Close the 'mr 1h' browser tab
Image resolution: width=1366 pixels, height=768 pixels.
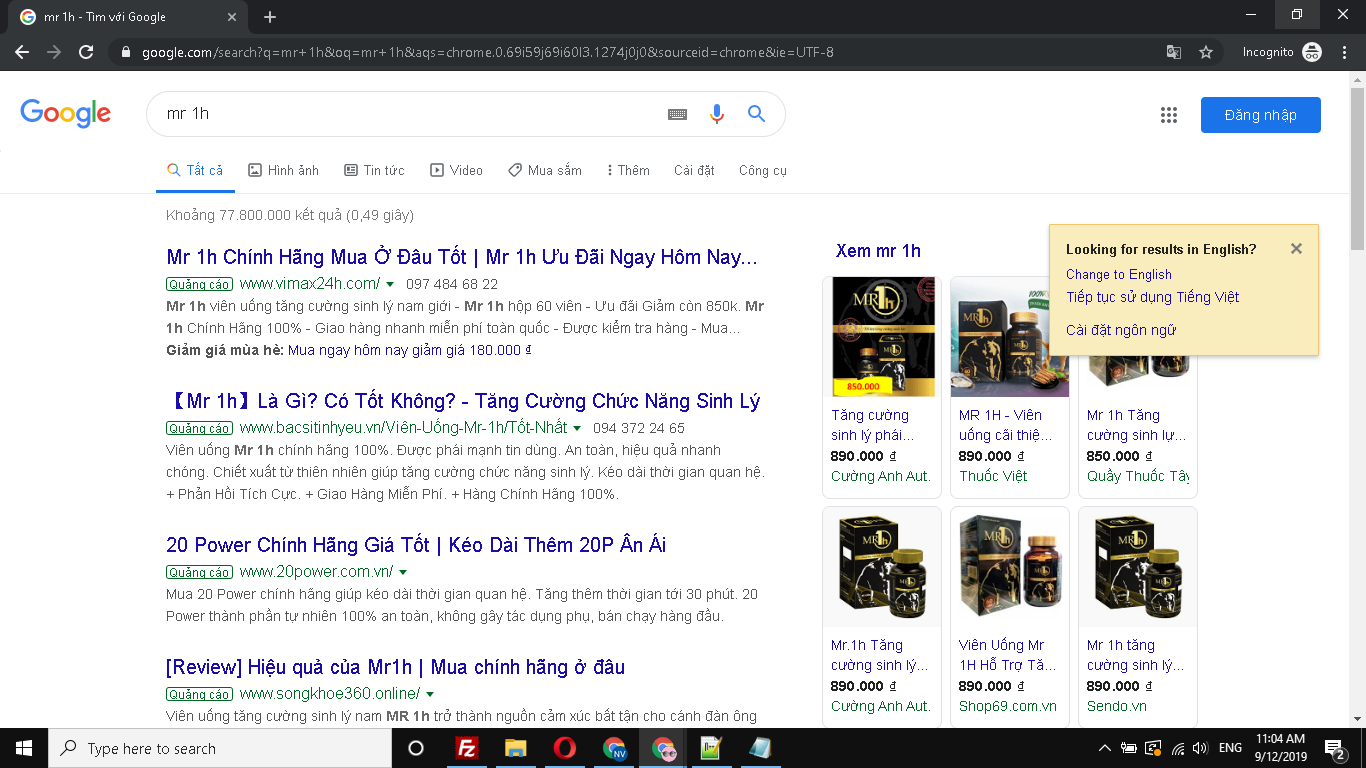(232, 17)
